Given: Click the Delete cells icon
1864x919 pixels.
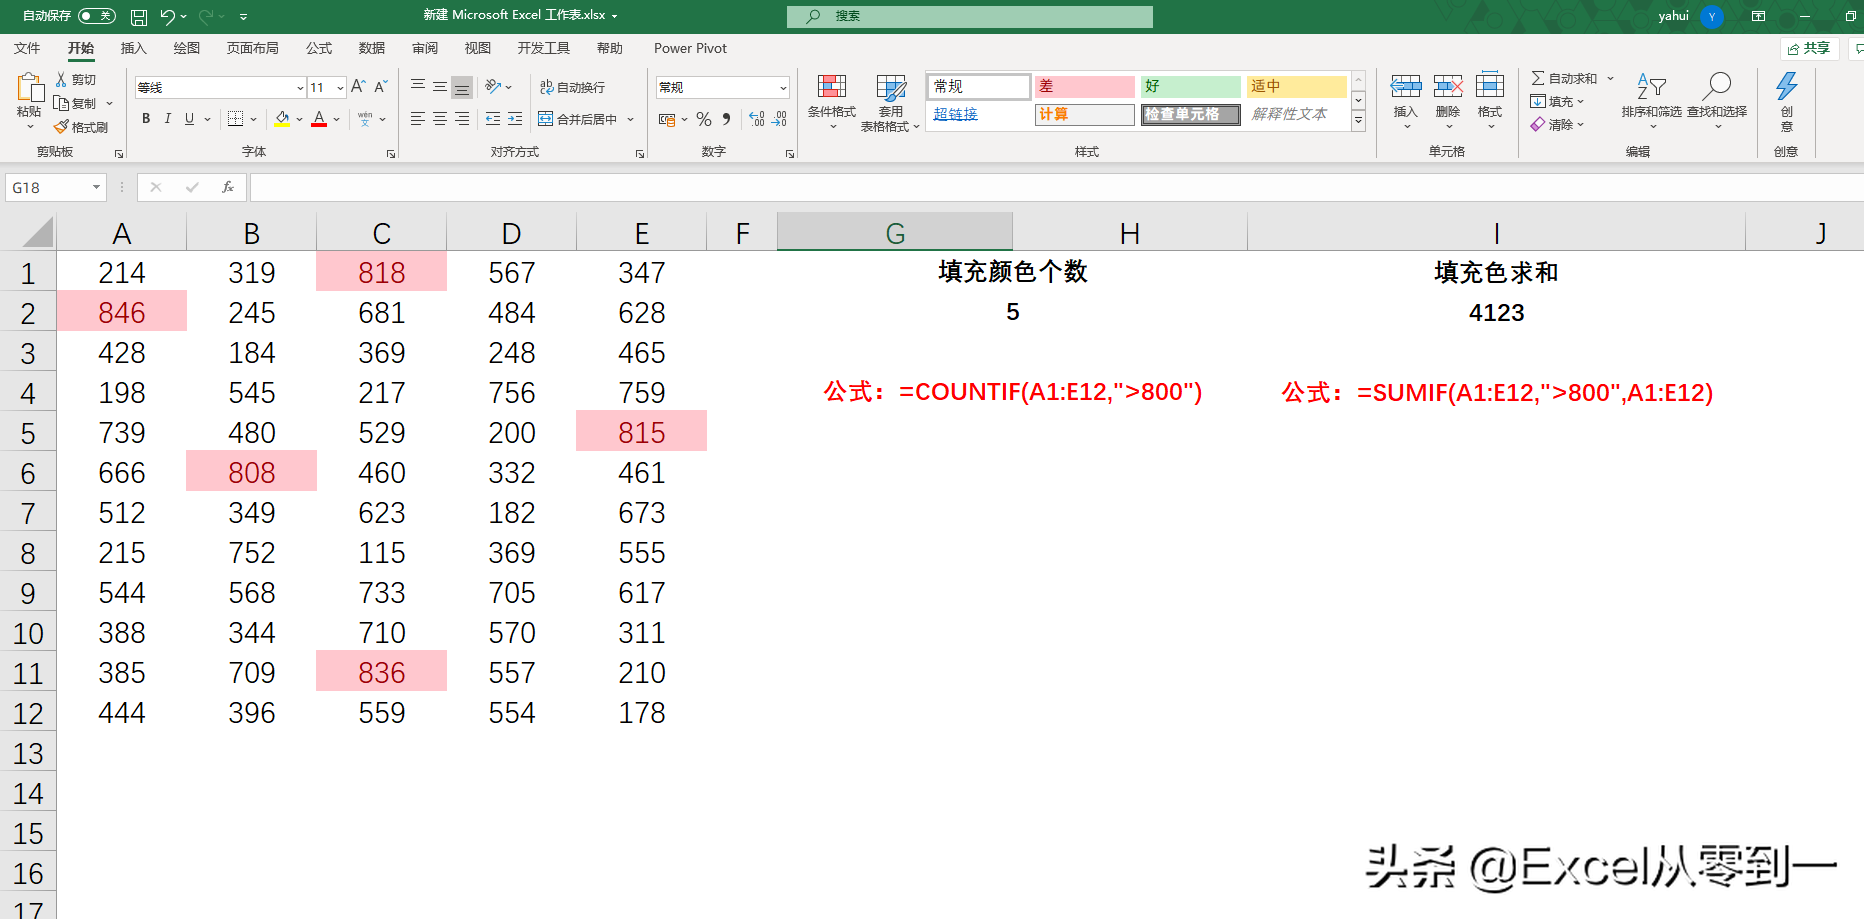Looking at the screenshot, I should [x=1448, y=87].
